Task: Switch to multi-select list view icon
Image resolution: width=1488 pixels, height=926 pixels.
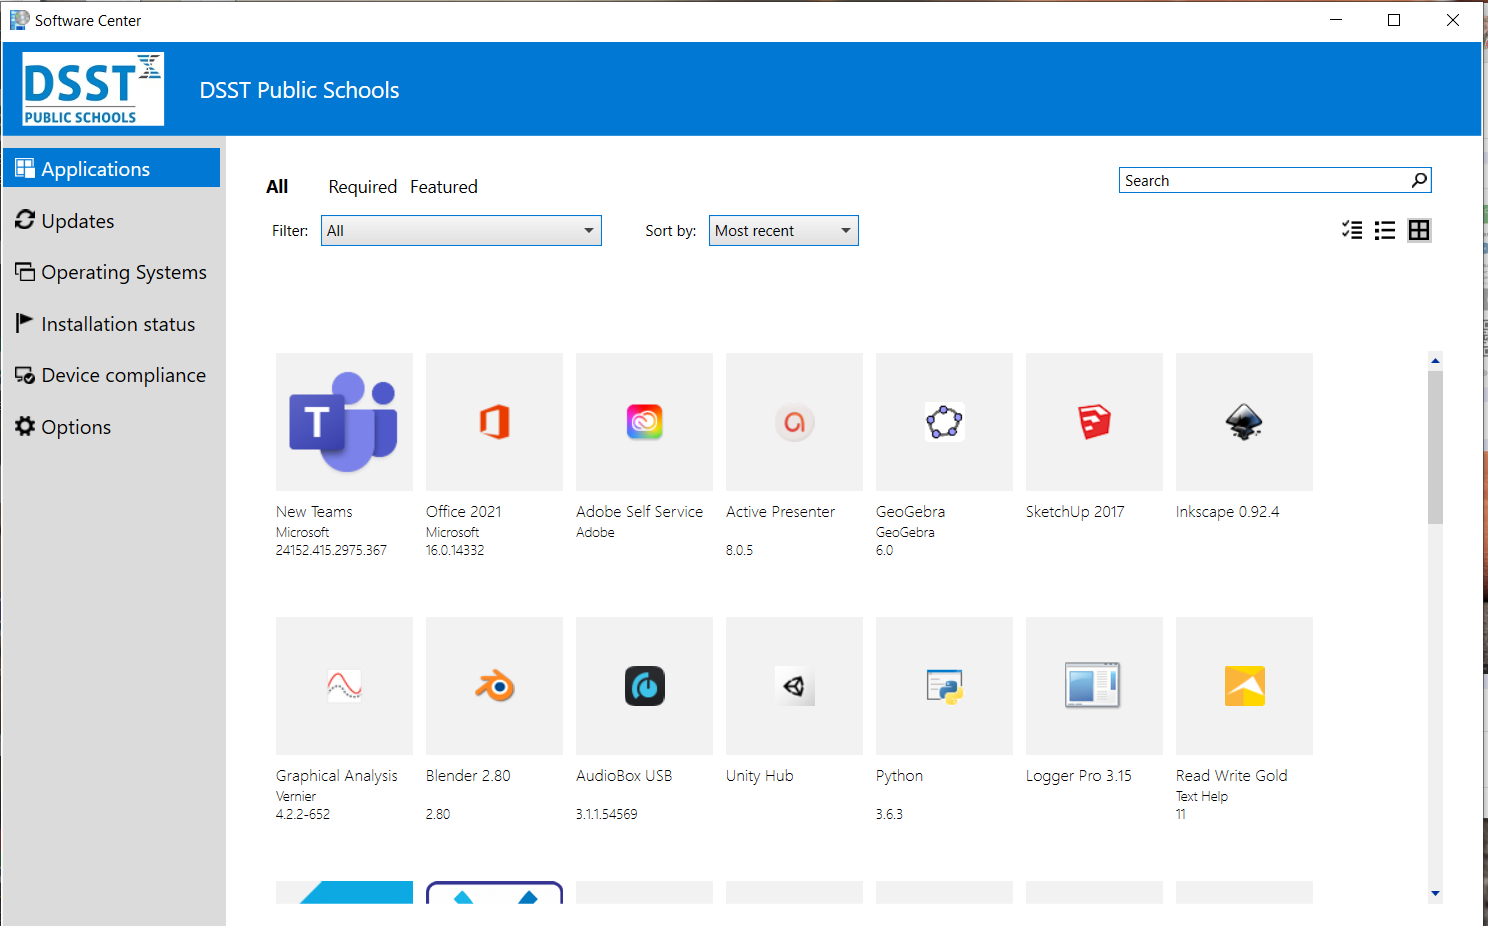Action: click(1352, 230)
